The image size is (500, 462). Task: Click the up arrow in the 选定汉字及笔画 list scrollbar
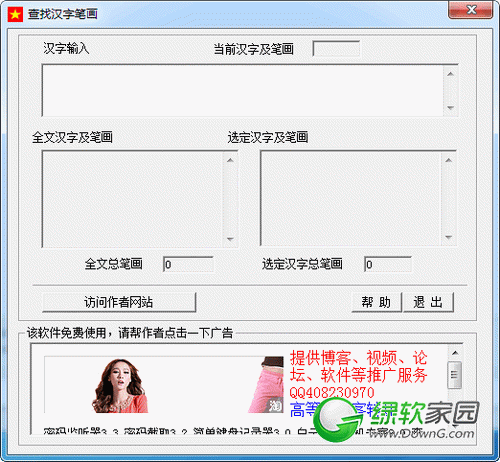click(x=448, y=160)
